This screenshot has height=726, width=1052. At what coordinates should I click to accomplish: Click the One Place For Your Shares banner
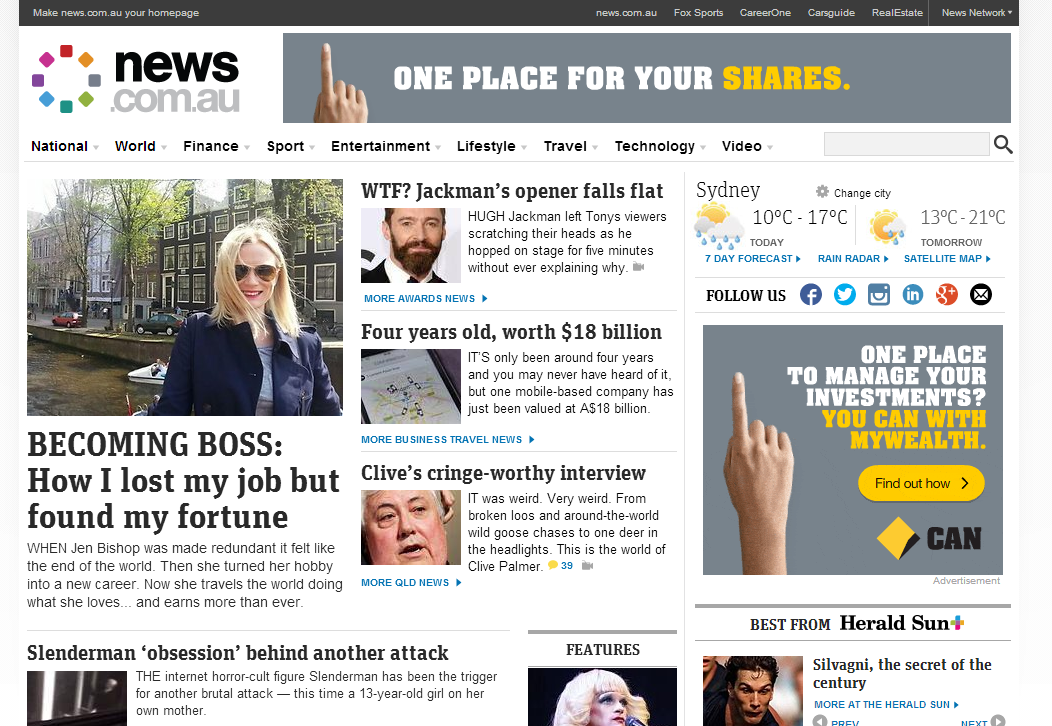point(647,78)
